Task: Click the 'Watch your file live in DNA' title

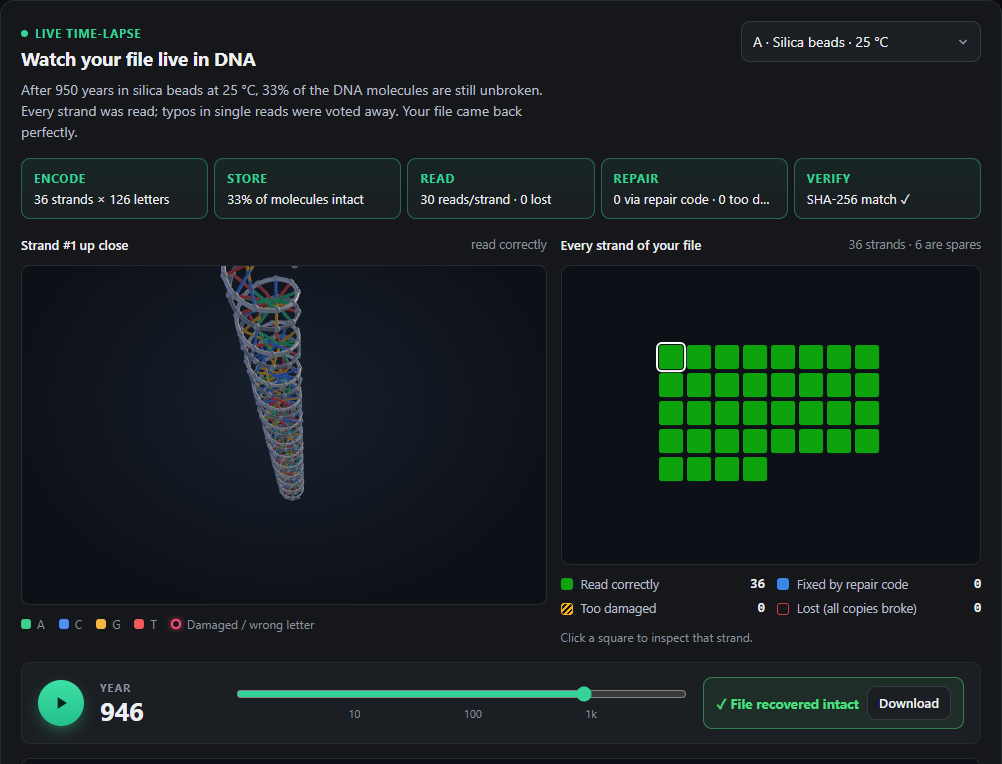Action: point(138,59)
